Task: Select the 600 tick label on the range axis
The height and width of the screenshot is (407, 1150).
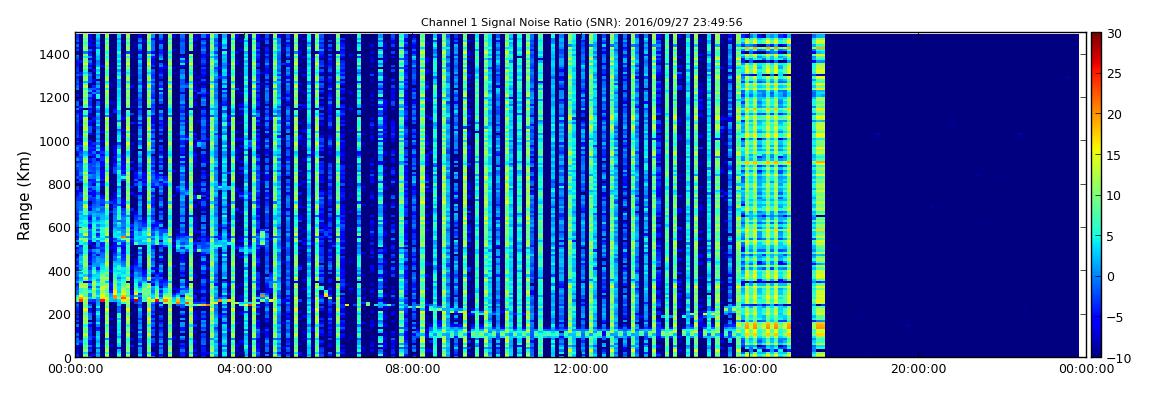Action: [x=59, y=227]
